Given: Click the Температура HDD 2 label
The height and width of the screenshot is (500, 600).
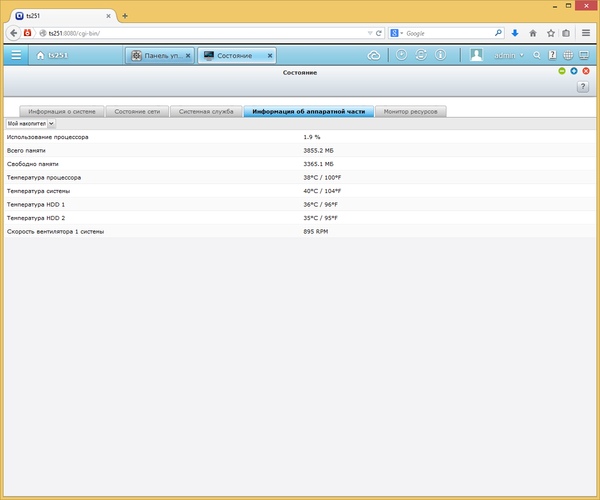Looking at the screenshot, I should (36, 218).
